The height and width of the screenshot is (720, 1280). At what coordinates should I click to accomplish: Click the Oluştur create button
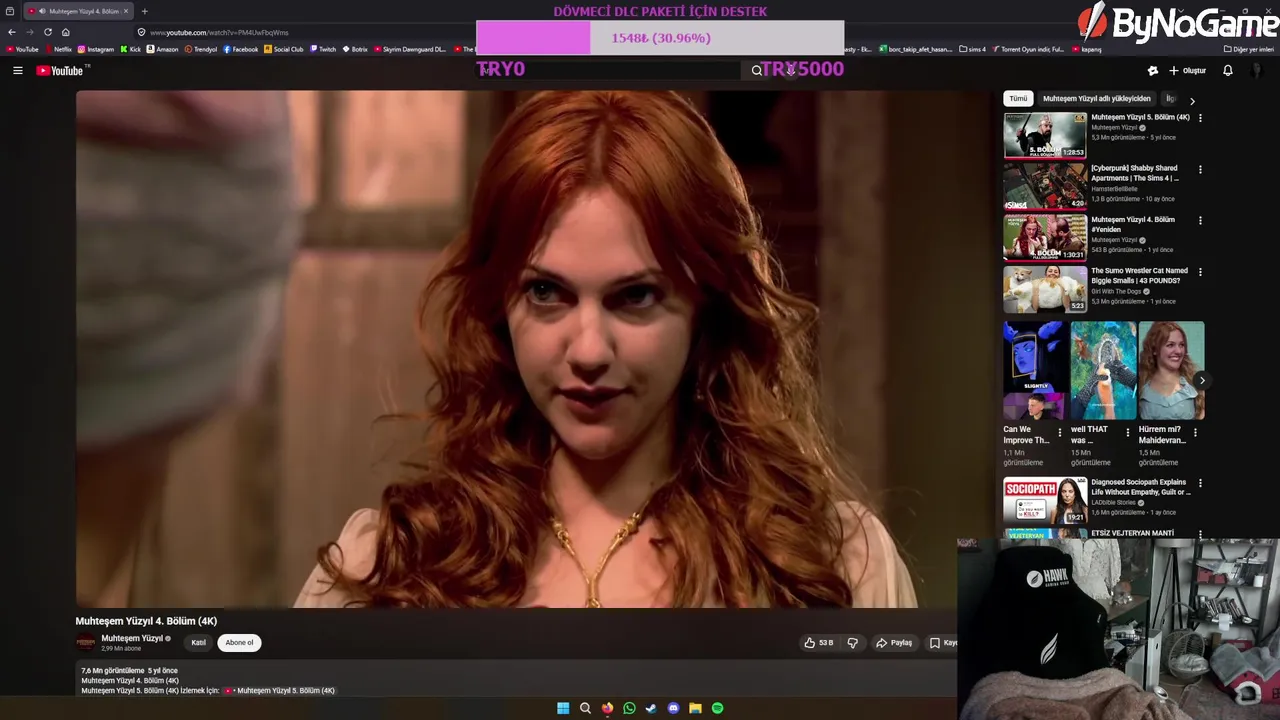1188,70
